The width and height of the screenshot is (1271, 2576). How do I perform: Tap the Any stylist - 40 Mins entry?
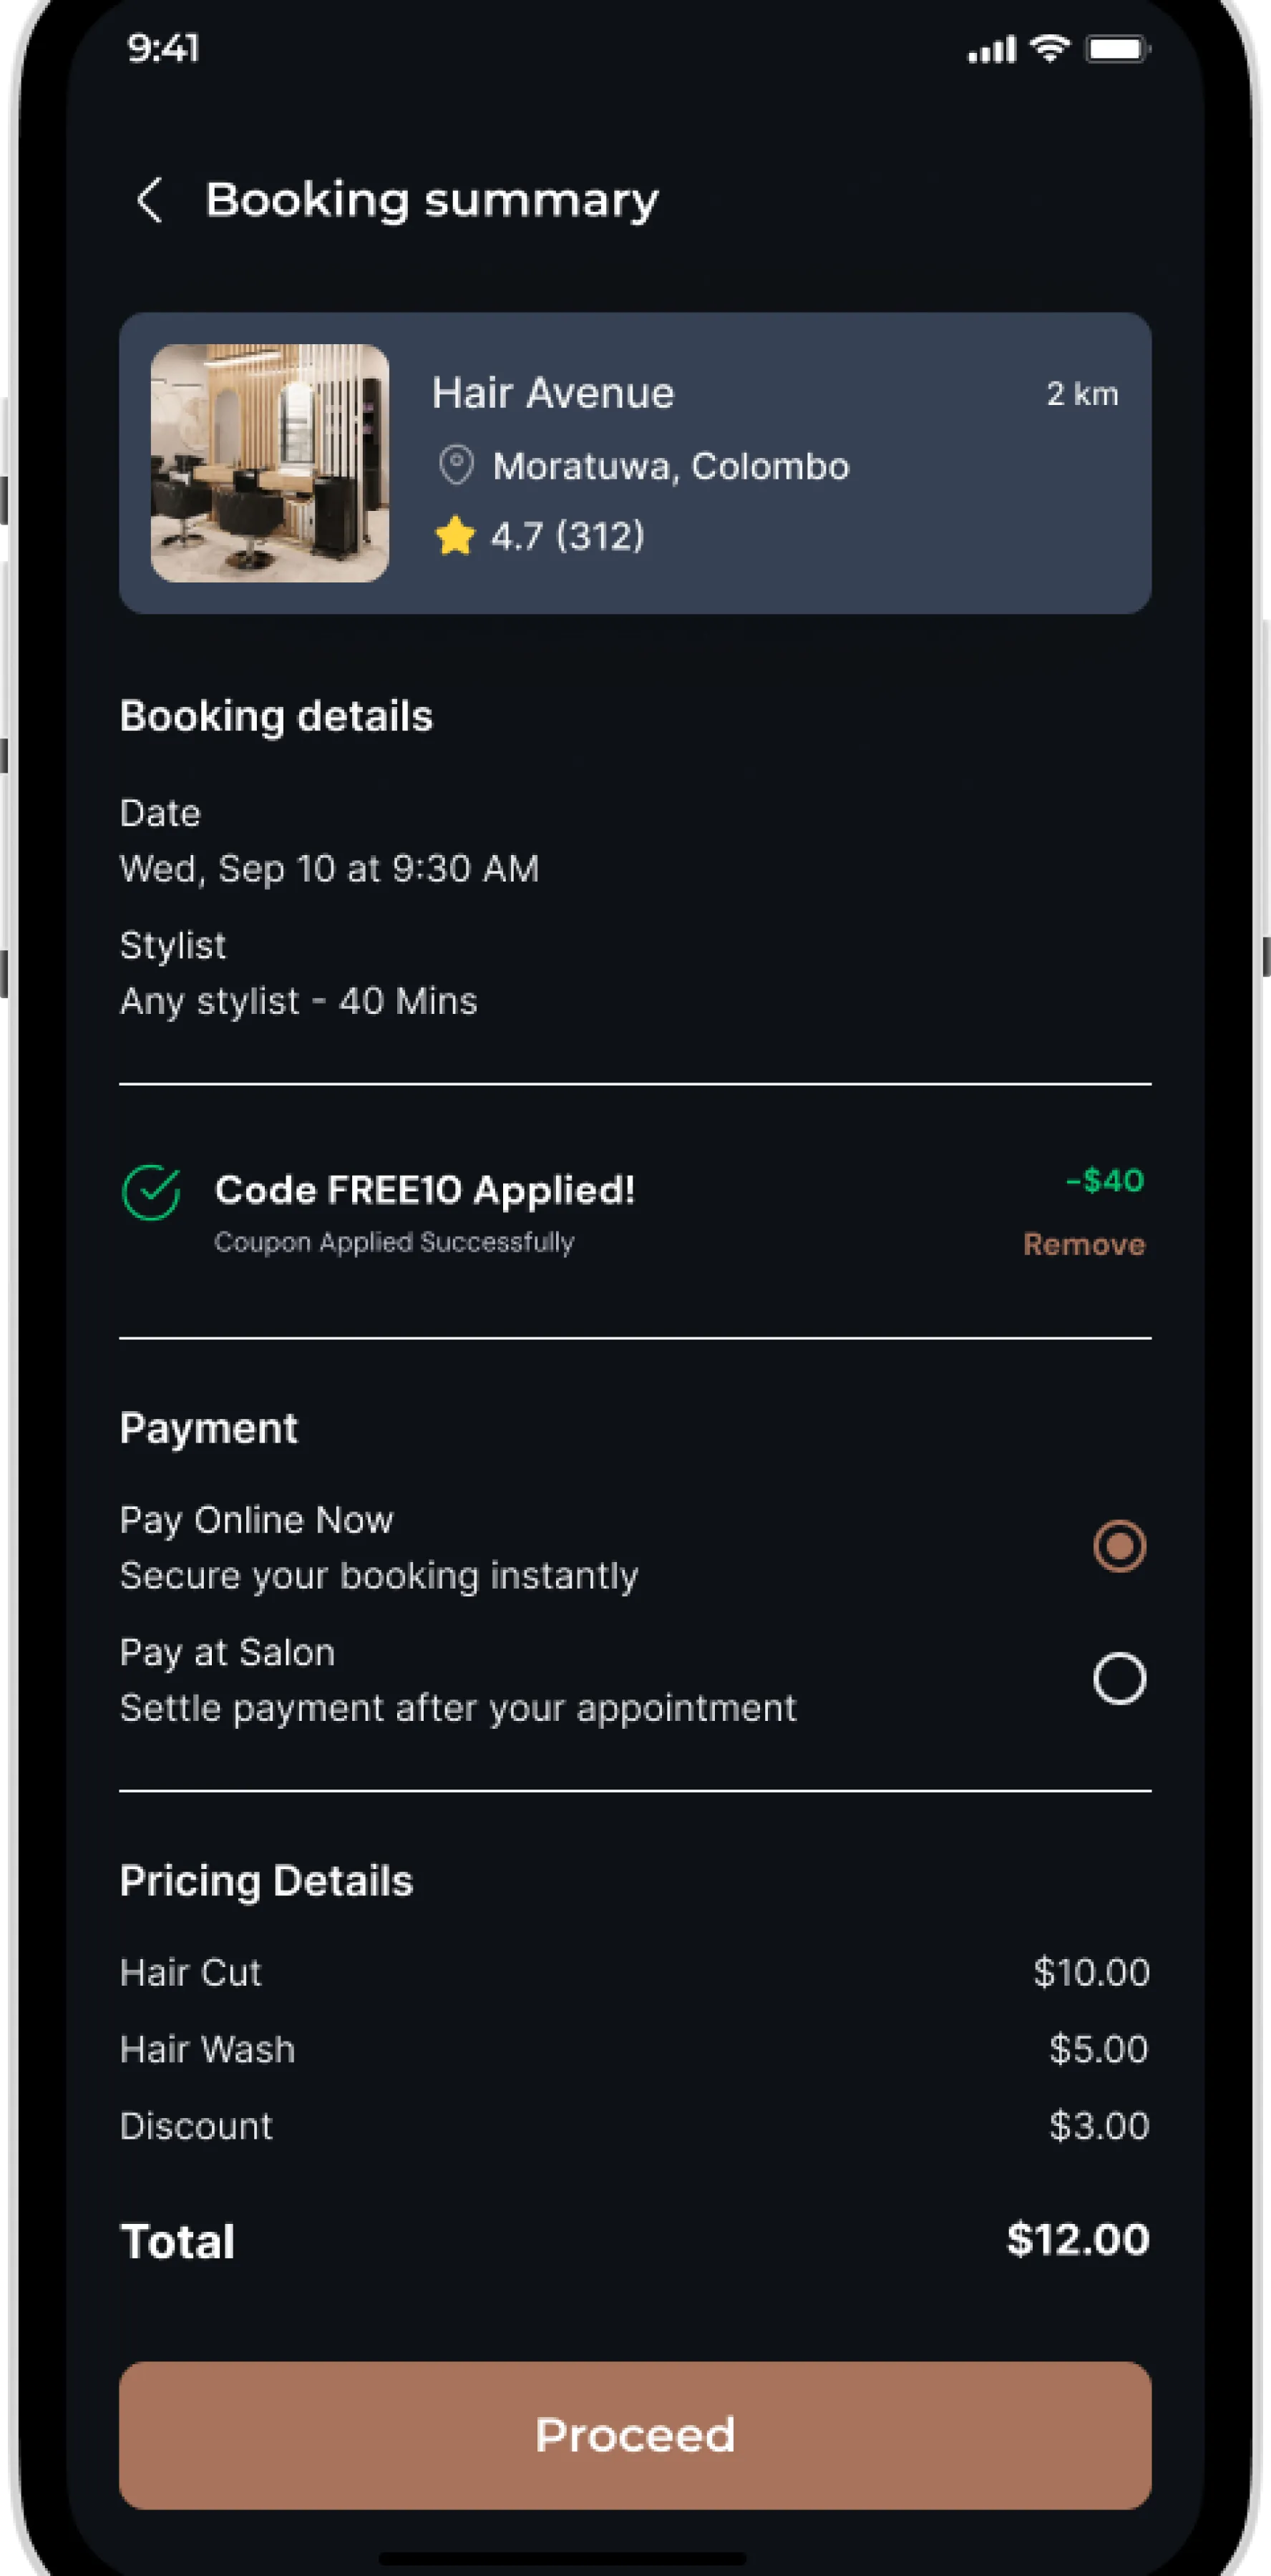pos(298,1001)
